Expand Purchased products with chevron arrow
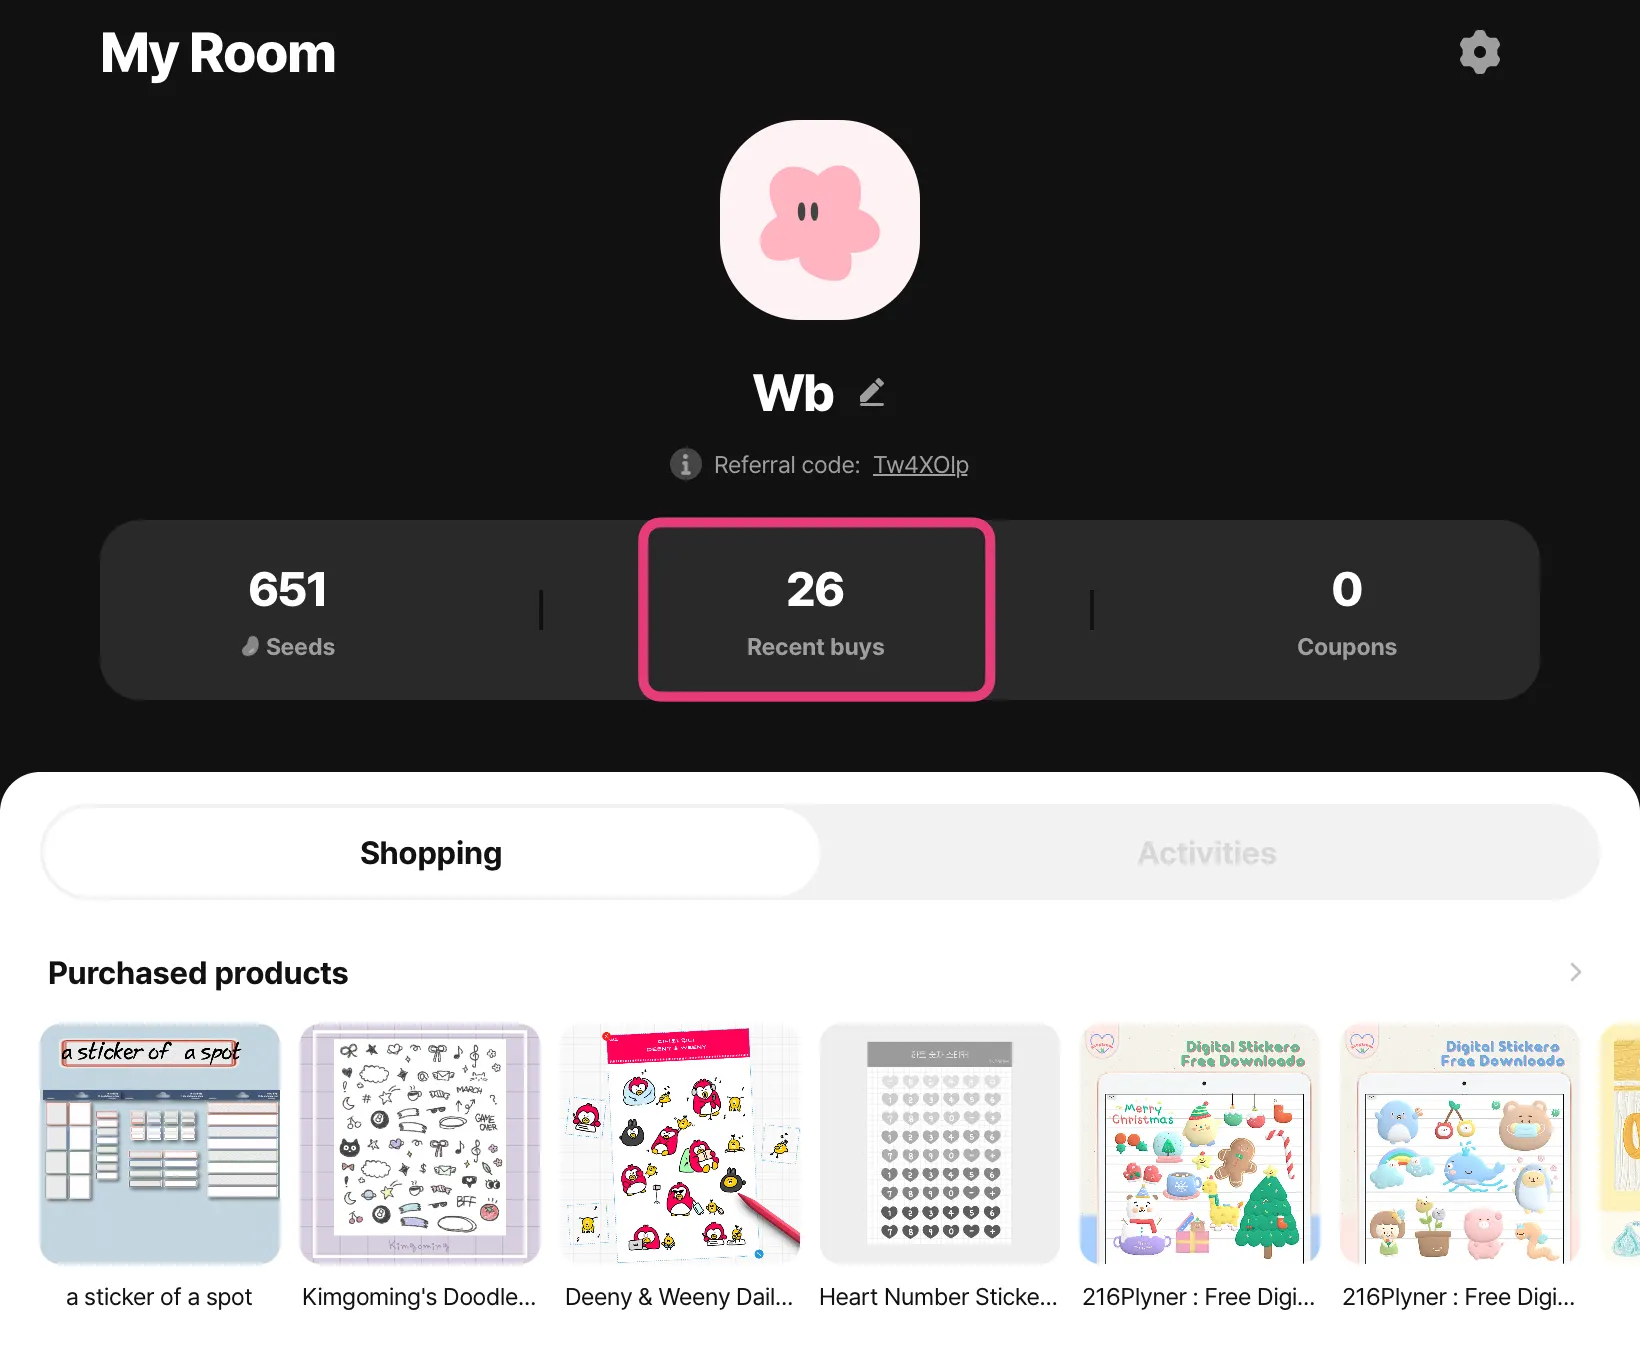Viewport: 1640px width, 1348px height. [1575, 972]
